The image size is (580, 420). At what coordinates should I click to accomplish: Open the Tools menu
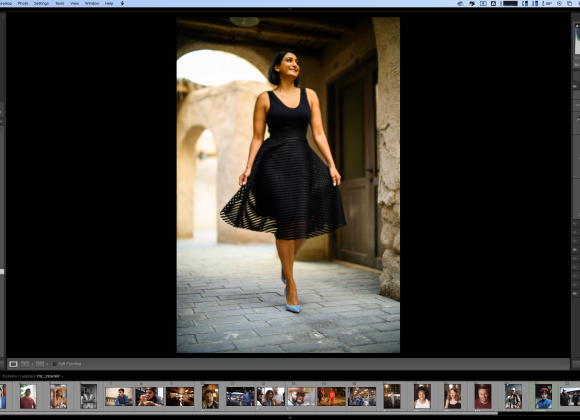click(x=60, y=3)
